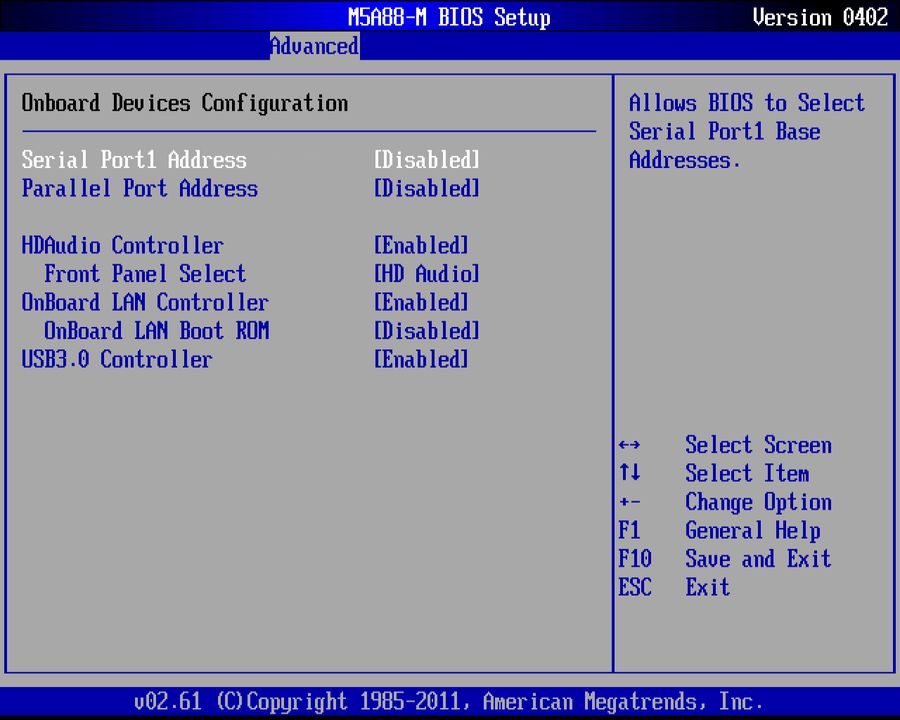Click the Version 0402 label
900x720 pixels.
point(820,17)
